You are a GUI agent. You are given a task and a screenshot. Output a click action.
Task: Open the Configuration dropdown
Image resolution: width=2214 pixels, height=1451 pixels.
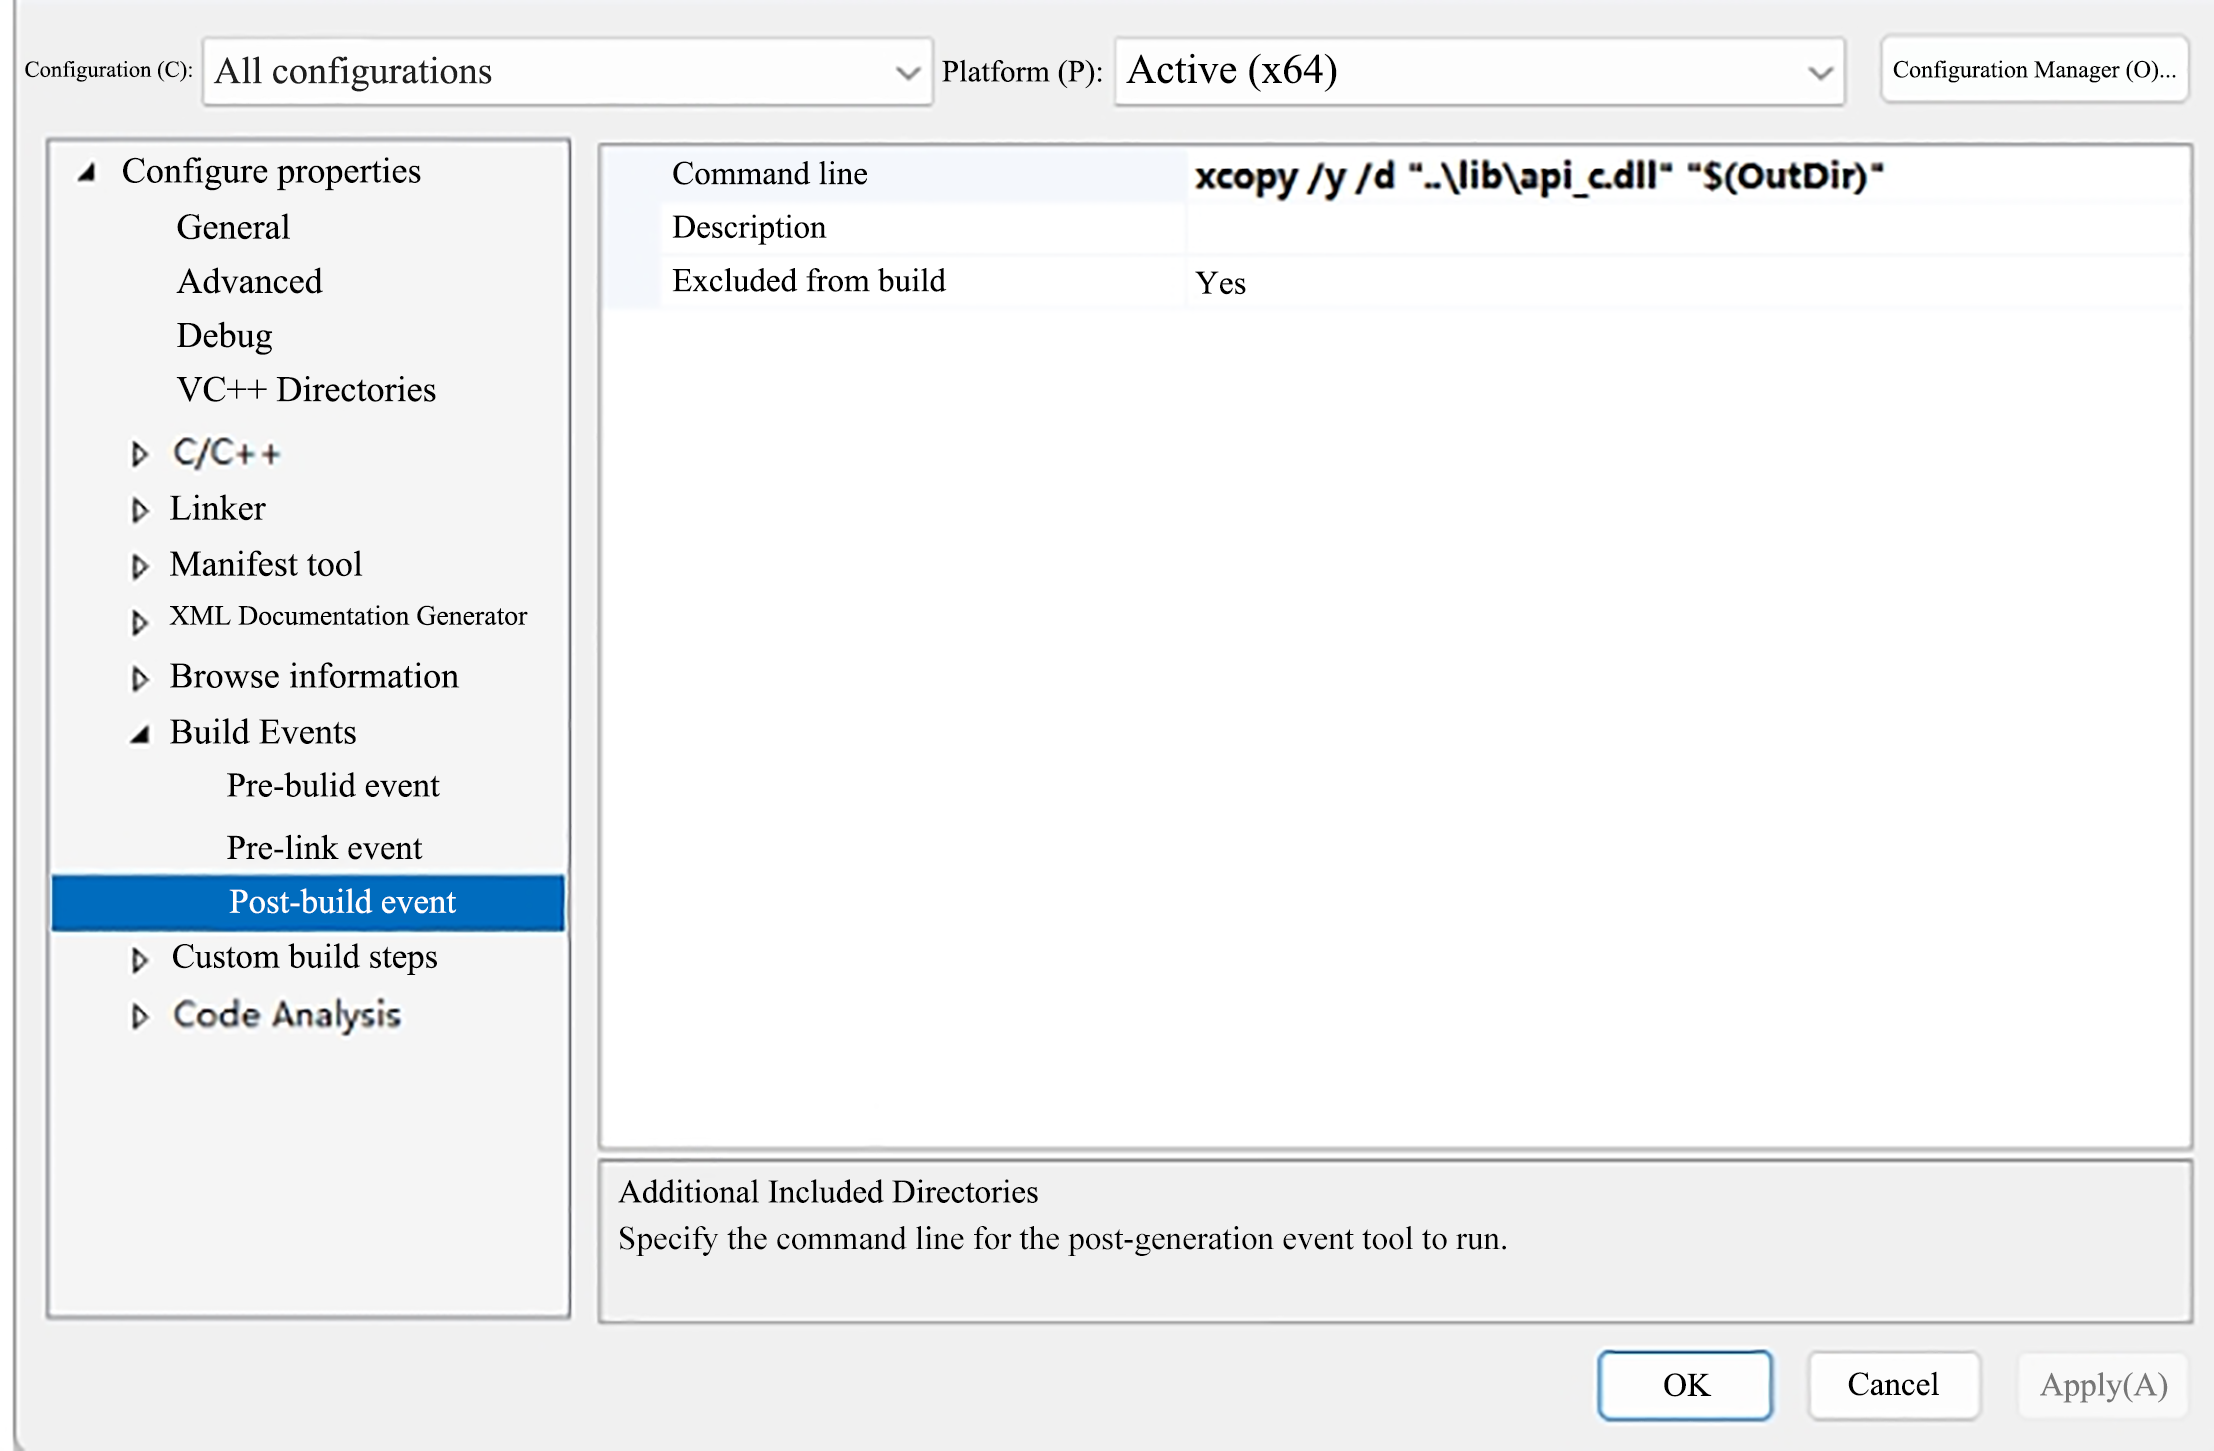(567, 72)
